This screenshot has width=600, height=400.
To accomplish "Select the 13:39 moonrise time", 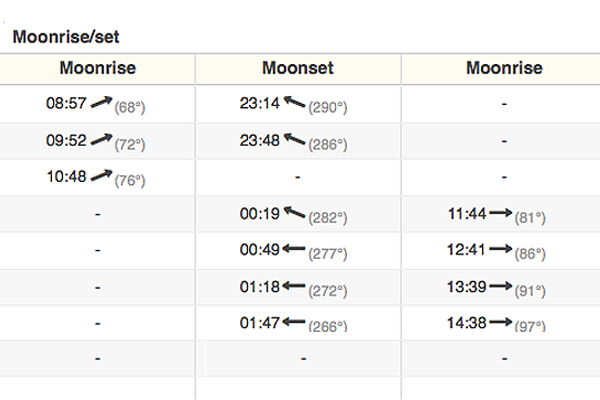I will 466,287.
